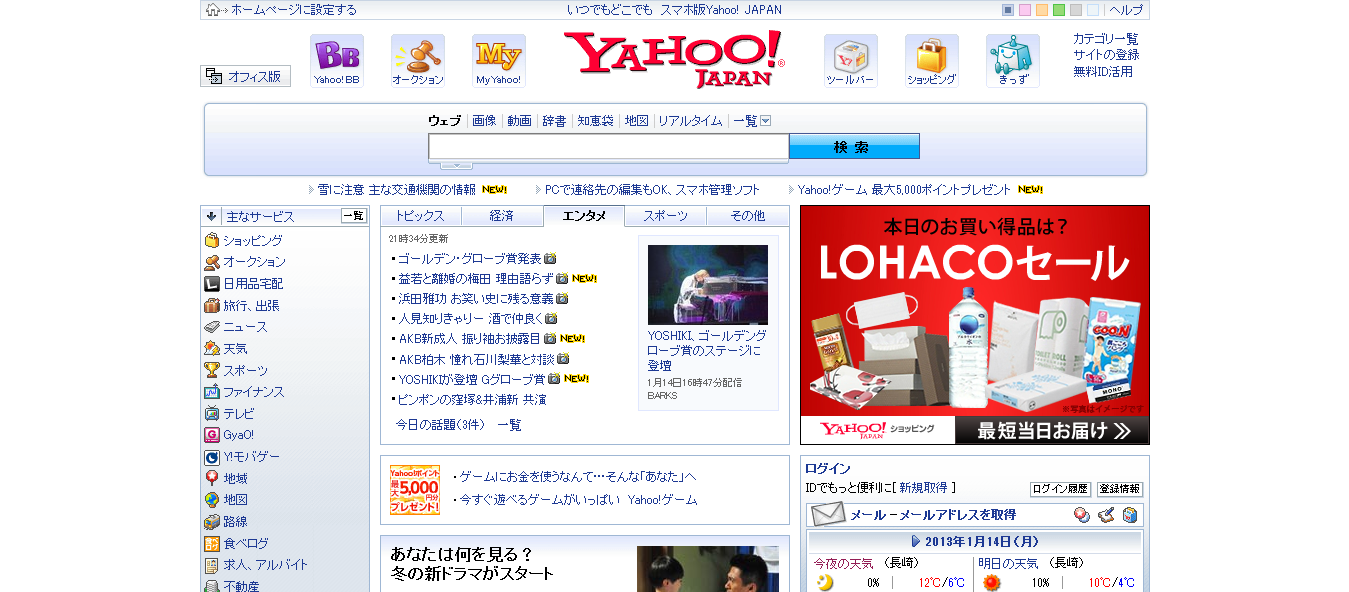Click the スポーツ trophy sidebar icon
1349x592 pixels.
[212, 370]
